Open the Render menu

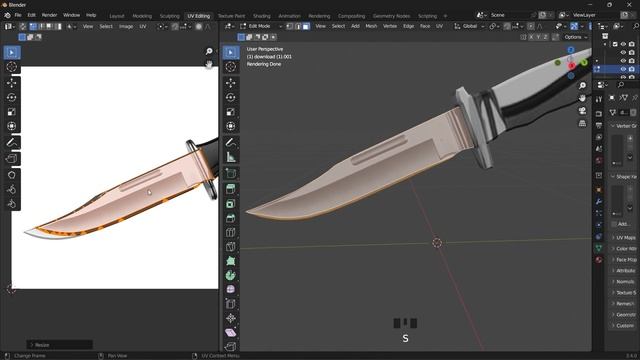coord(49,15)
